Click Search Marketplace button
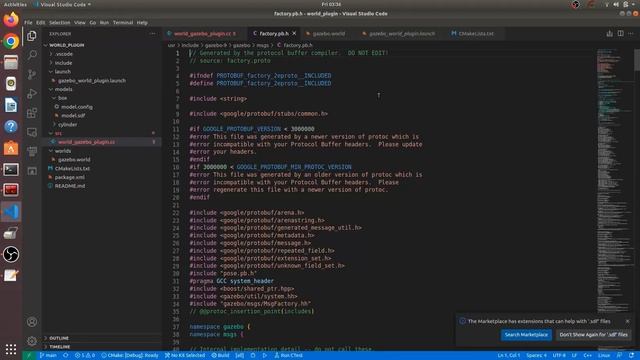 tap(526, 335)
